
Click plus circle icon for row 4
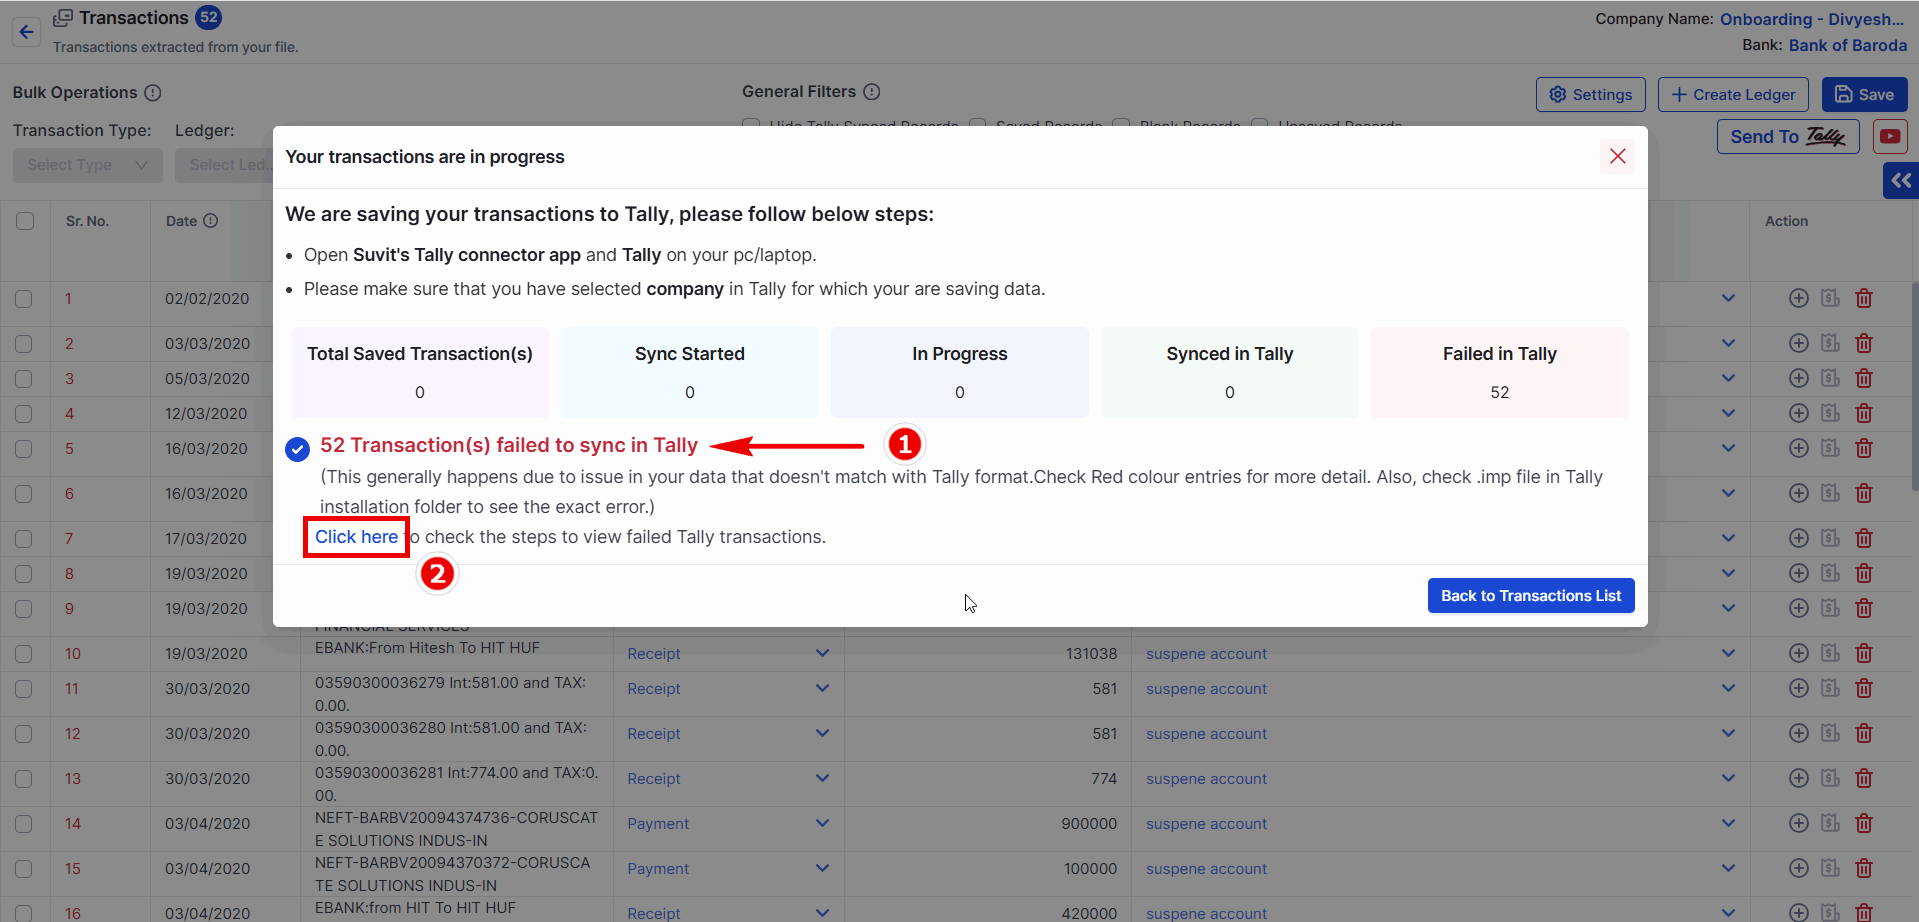click(x=1798, y=413)
